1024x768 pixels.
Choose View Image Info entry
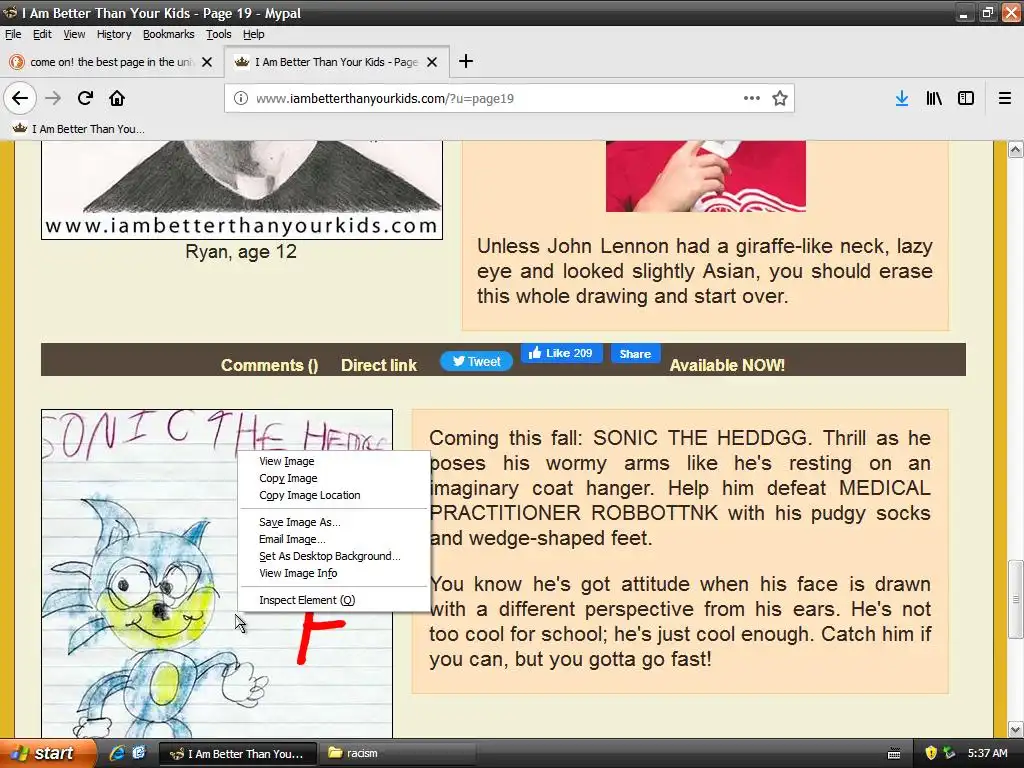click(334, 573)
